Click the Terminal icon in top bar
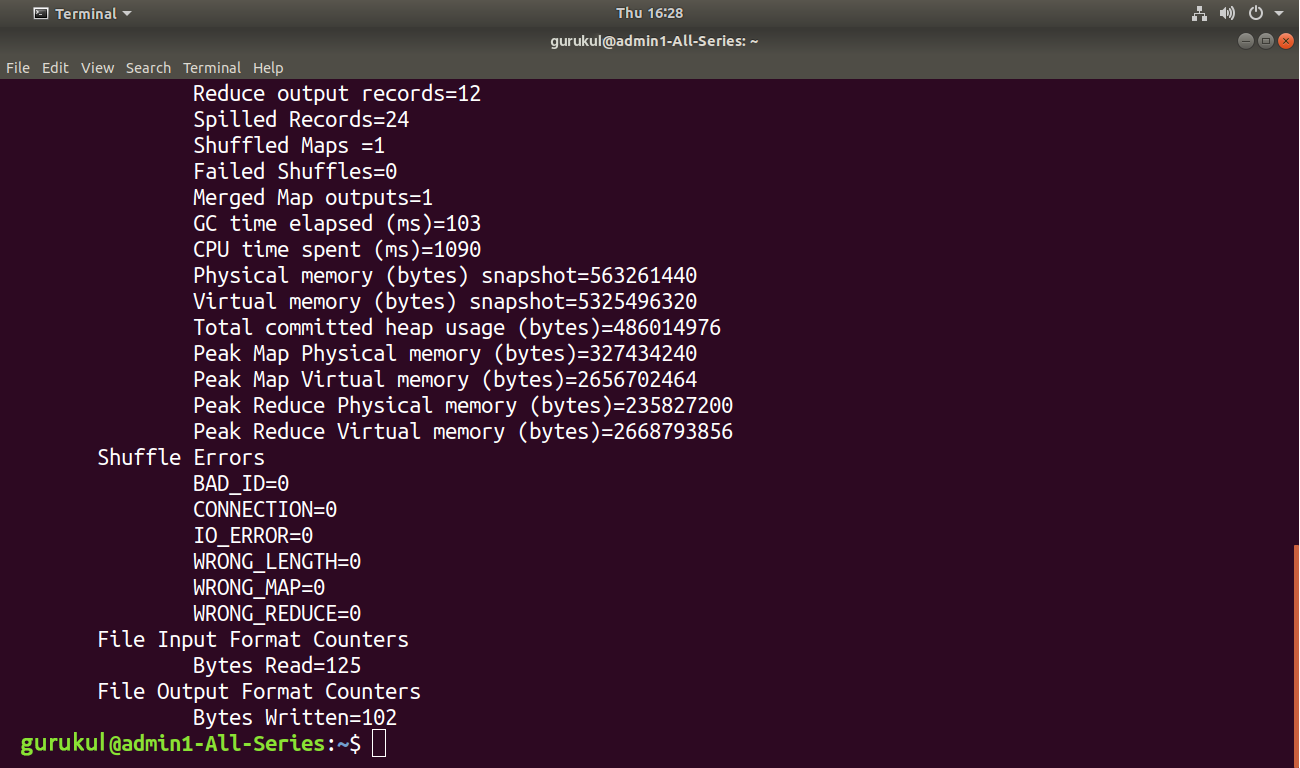Image resolution: width=1300 pixels, height=768 pixels. 41,14
